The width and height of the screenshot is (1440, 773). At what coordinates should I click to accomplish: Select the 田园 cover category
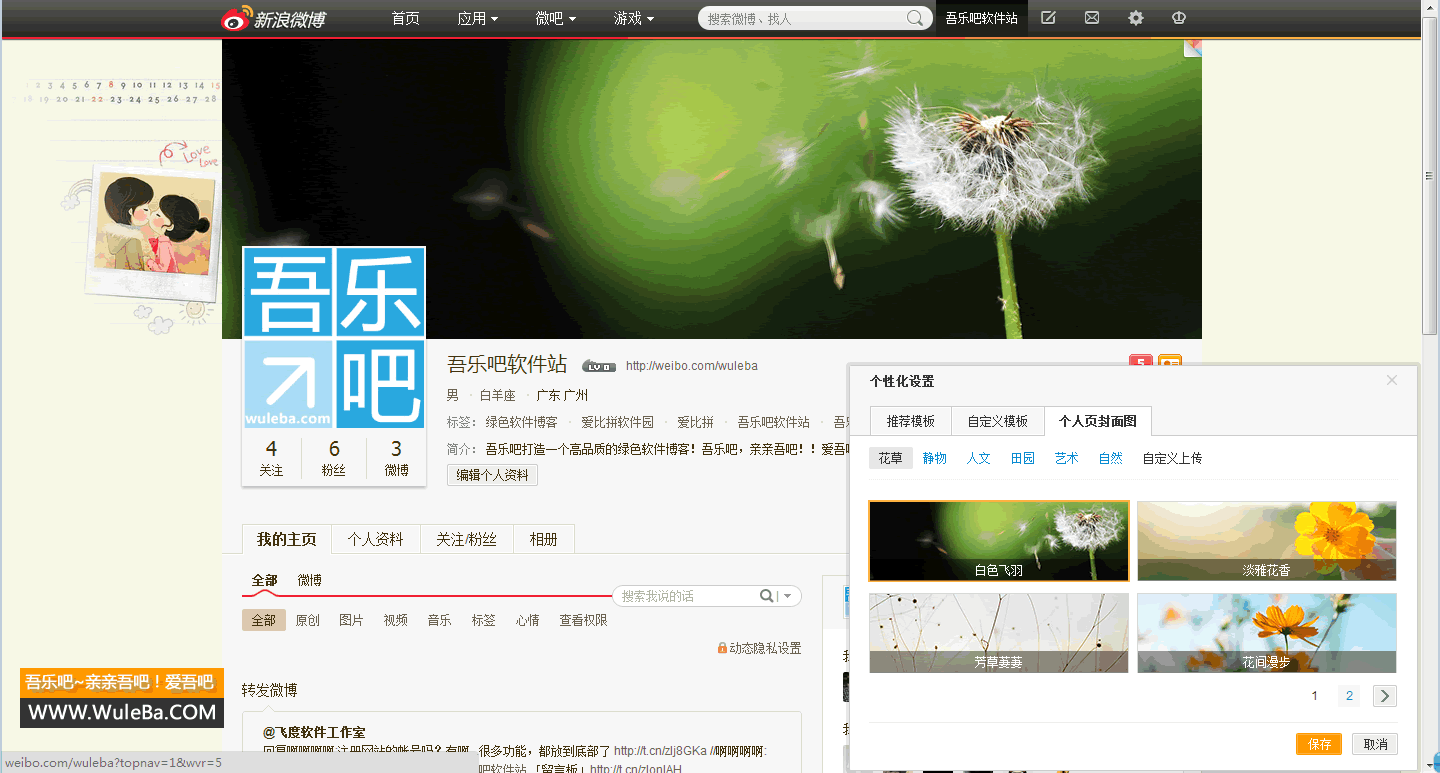click(1022, 458)
